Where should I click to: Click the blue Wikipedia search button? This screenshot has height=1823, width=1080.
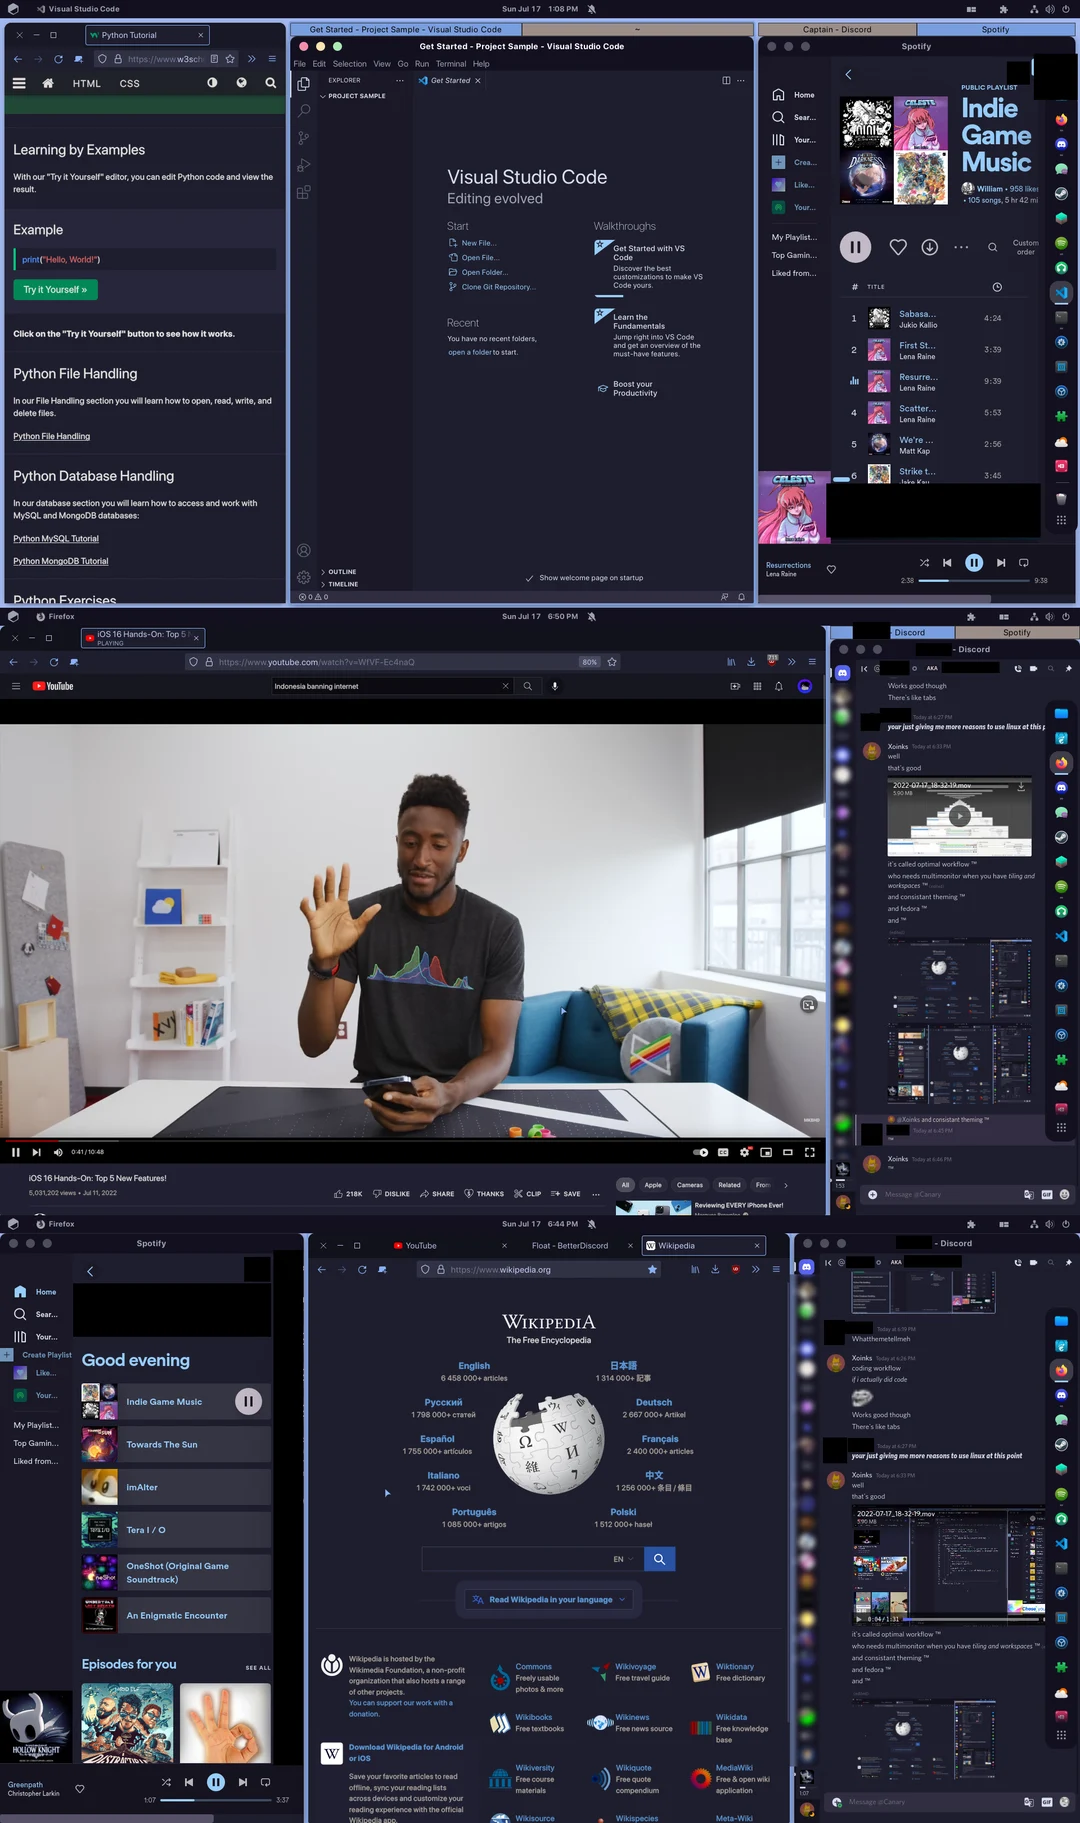[659, 1559]
